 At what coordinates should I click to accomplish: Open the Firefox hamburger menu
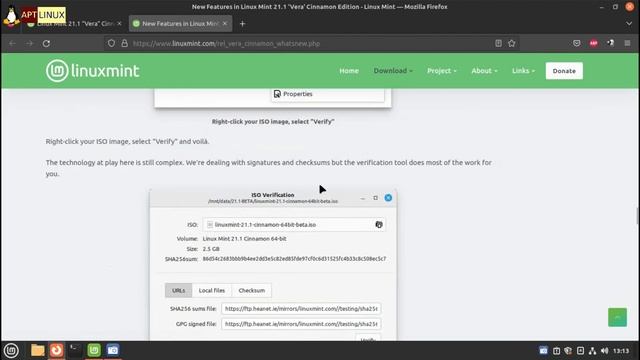[627, 43]
